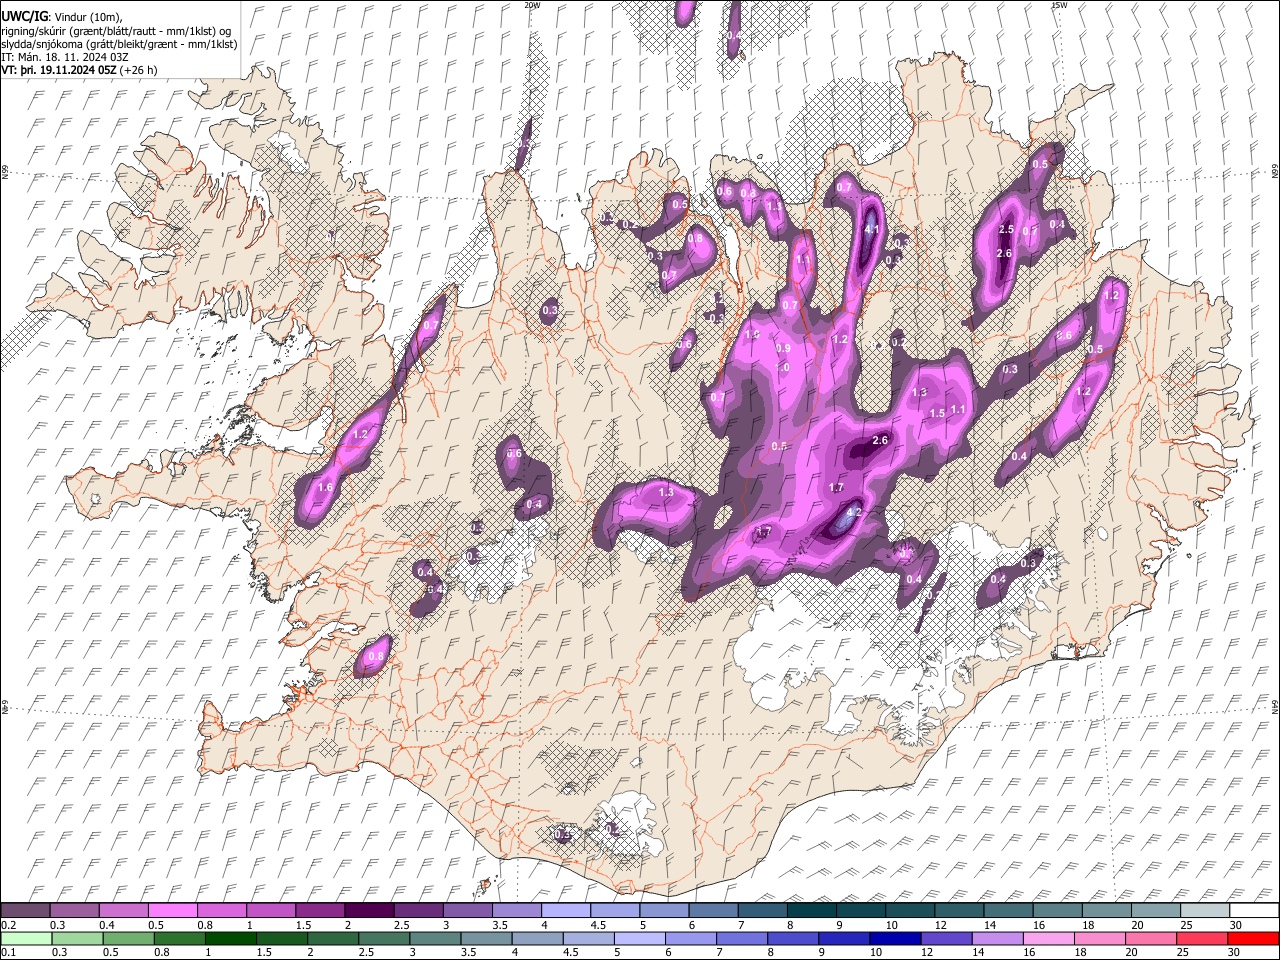Click the 'UWC/IG' title in the header box
Screen dimensions: 1280x960
coord(23,17)
